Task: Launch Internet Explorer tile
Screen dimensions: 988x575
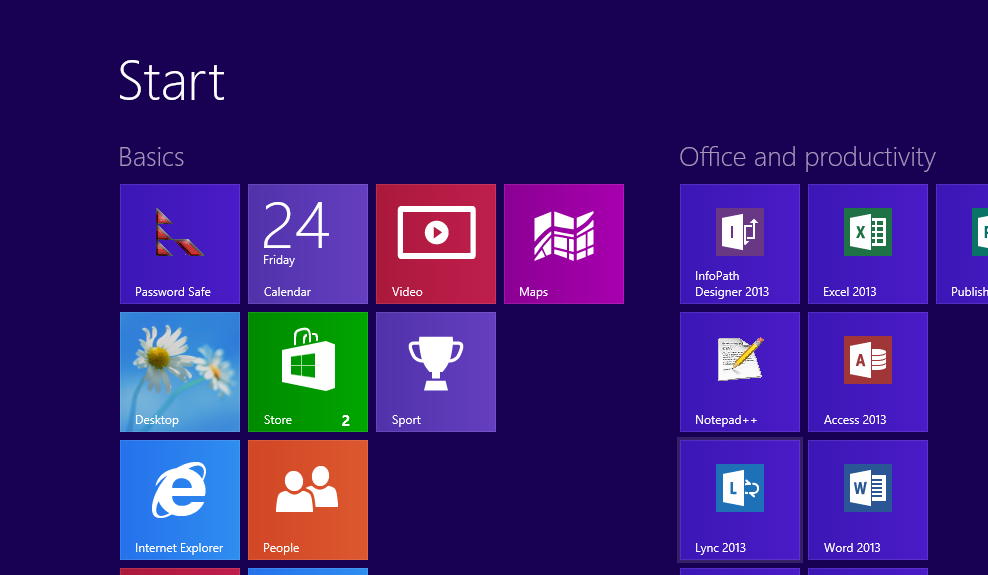Action: click(180, 500)
